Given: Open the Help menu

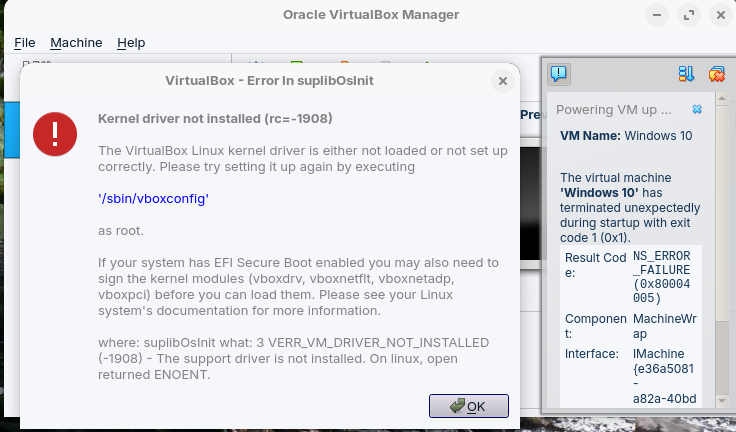Looking at the screenshot, I should tap(131, 43).
